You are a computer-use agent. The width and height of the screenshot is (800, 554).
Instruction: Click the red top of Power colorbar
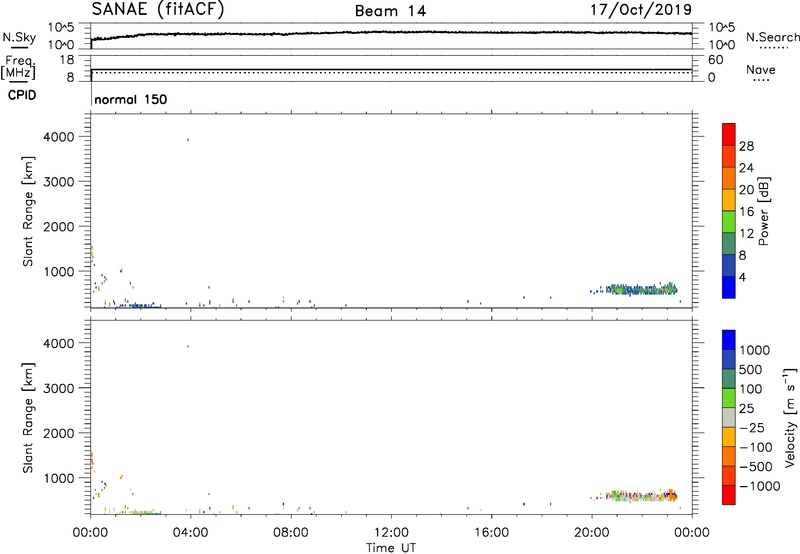point(729,134)
